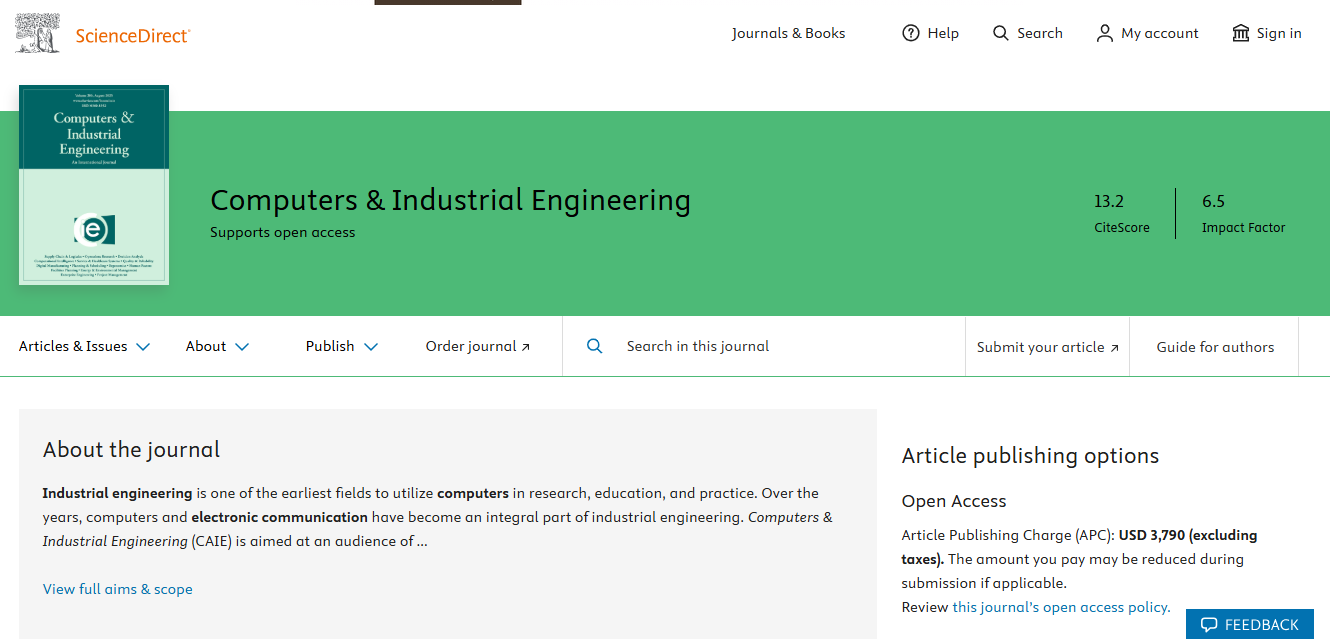Open View full aims & scope link
Image resolution: width=1330 pixels, height=639 pixels.
coord(118,589)
